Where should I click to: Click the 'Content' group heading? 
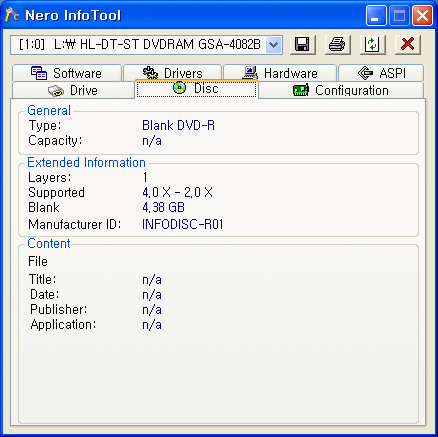49,244
